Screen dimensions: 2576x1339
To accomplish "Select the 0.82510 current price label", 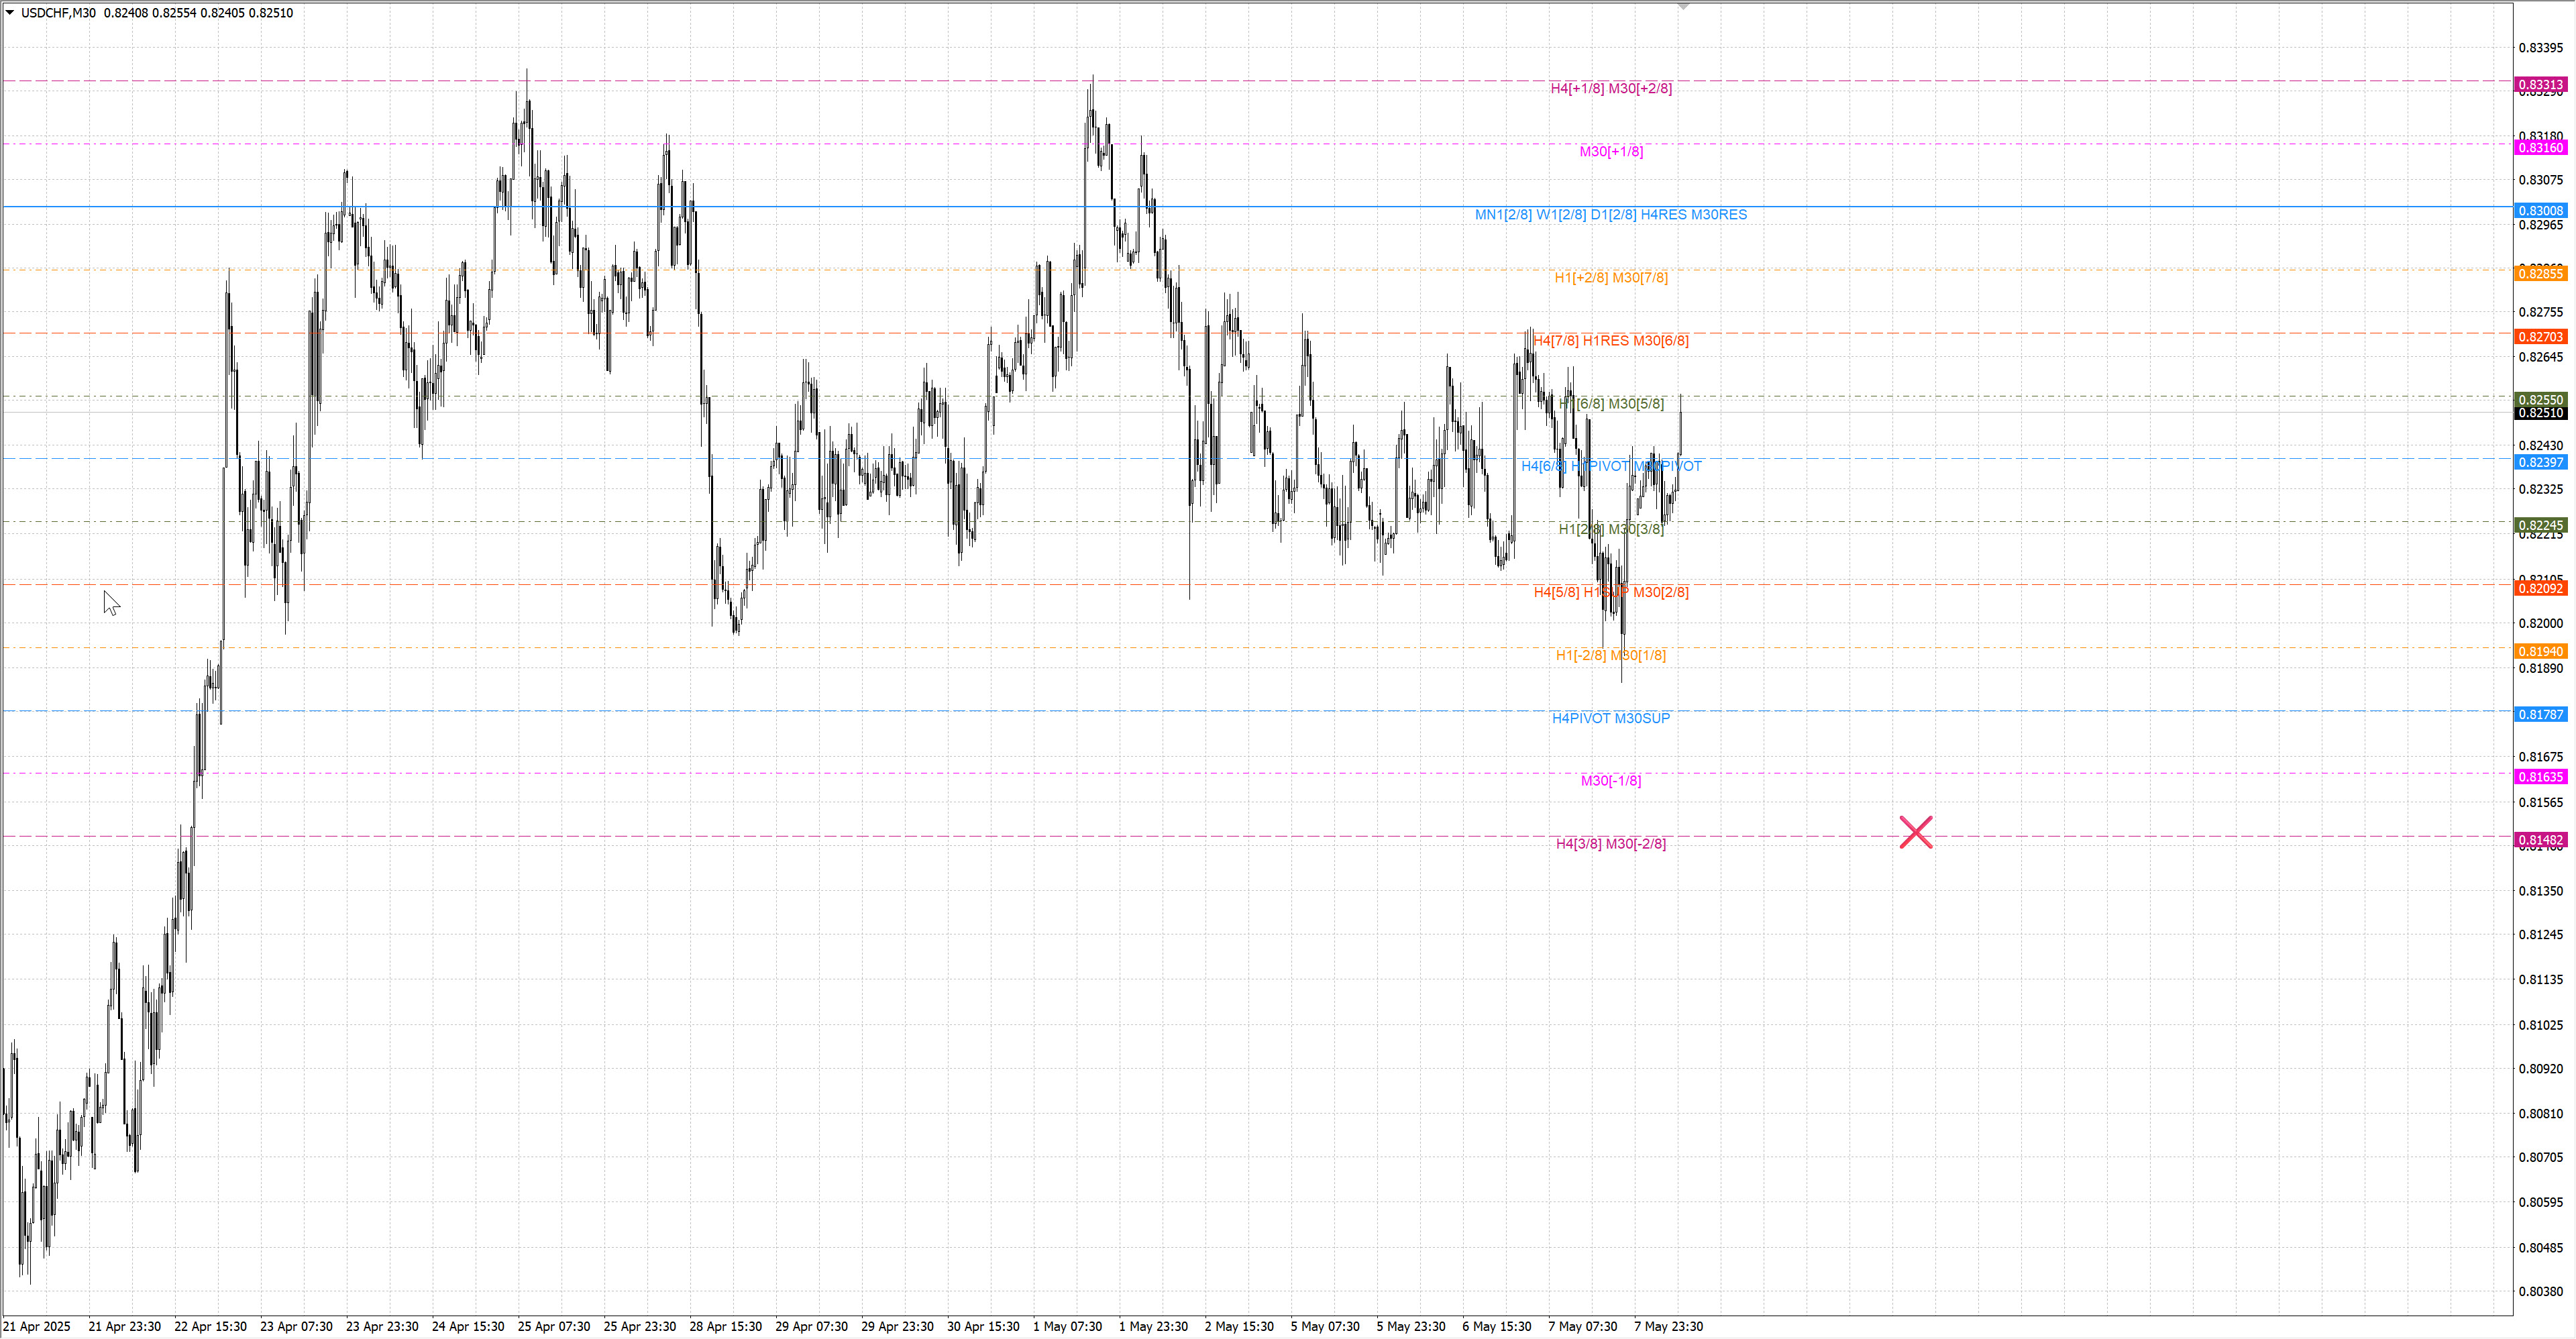I will pos(2540,413).
